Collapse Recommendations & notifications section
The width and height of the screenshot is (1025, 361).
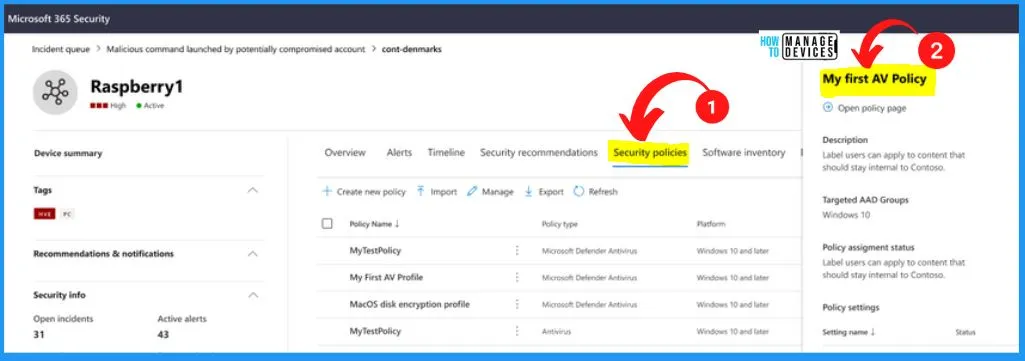tap(253, 254)
